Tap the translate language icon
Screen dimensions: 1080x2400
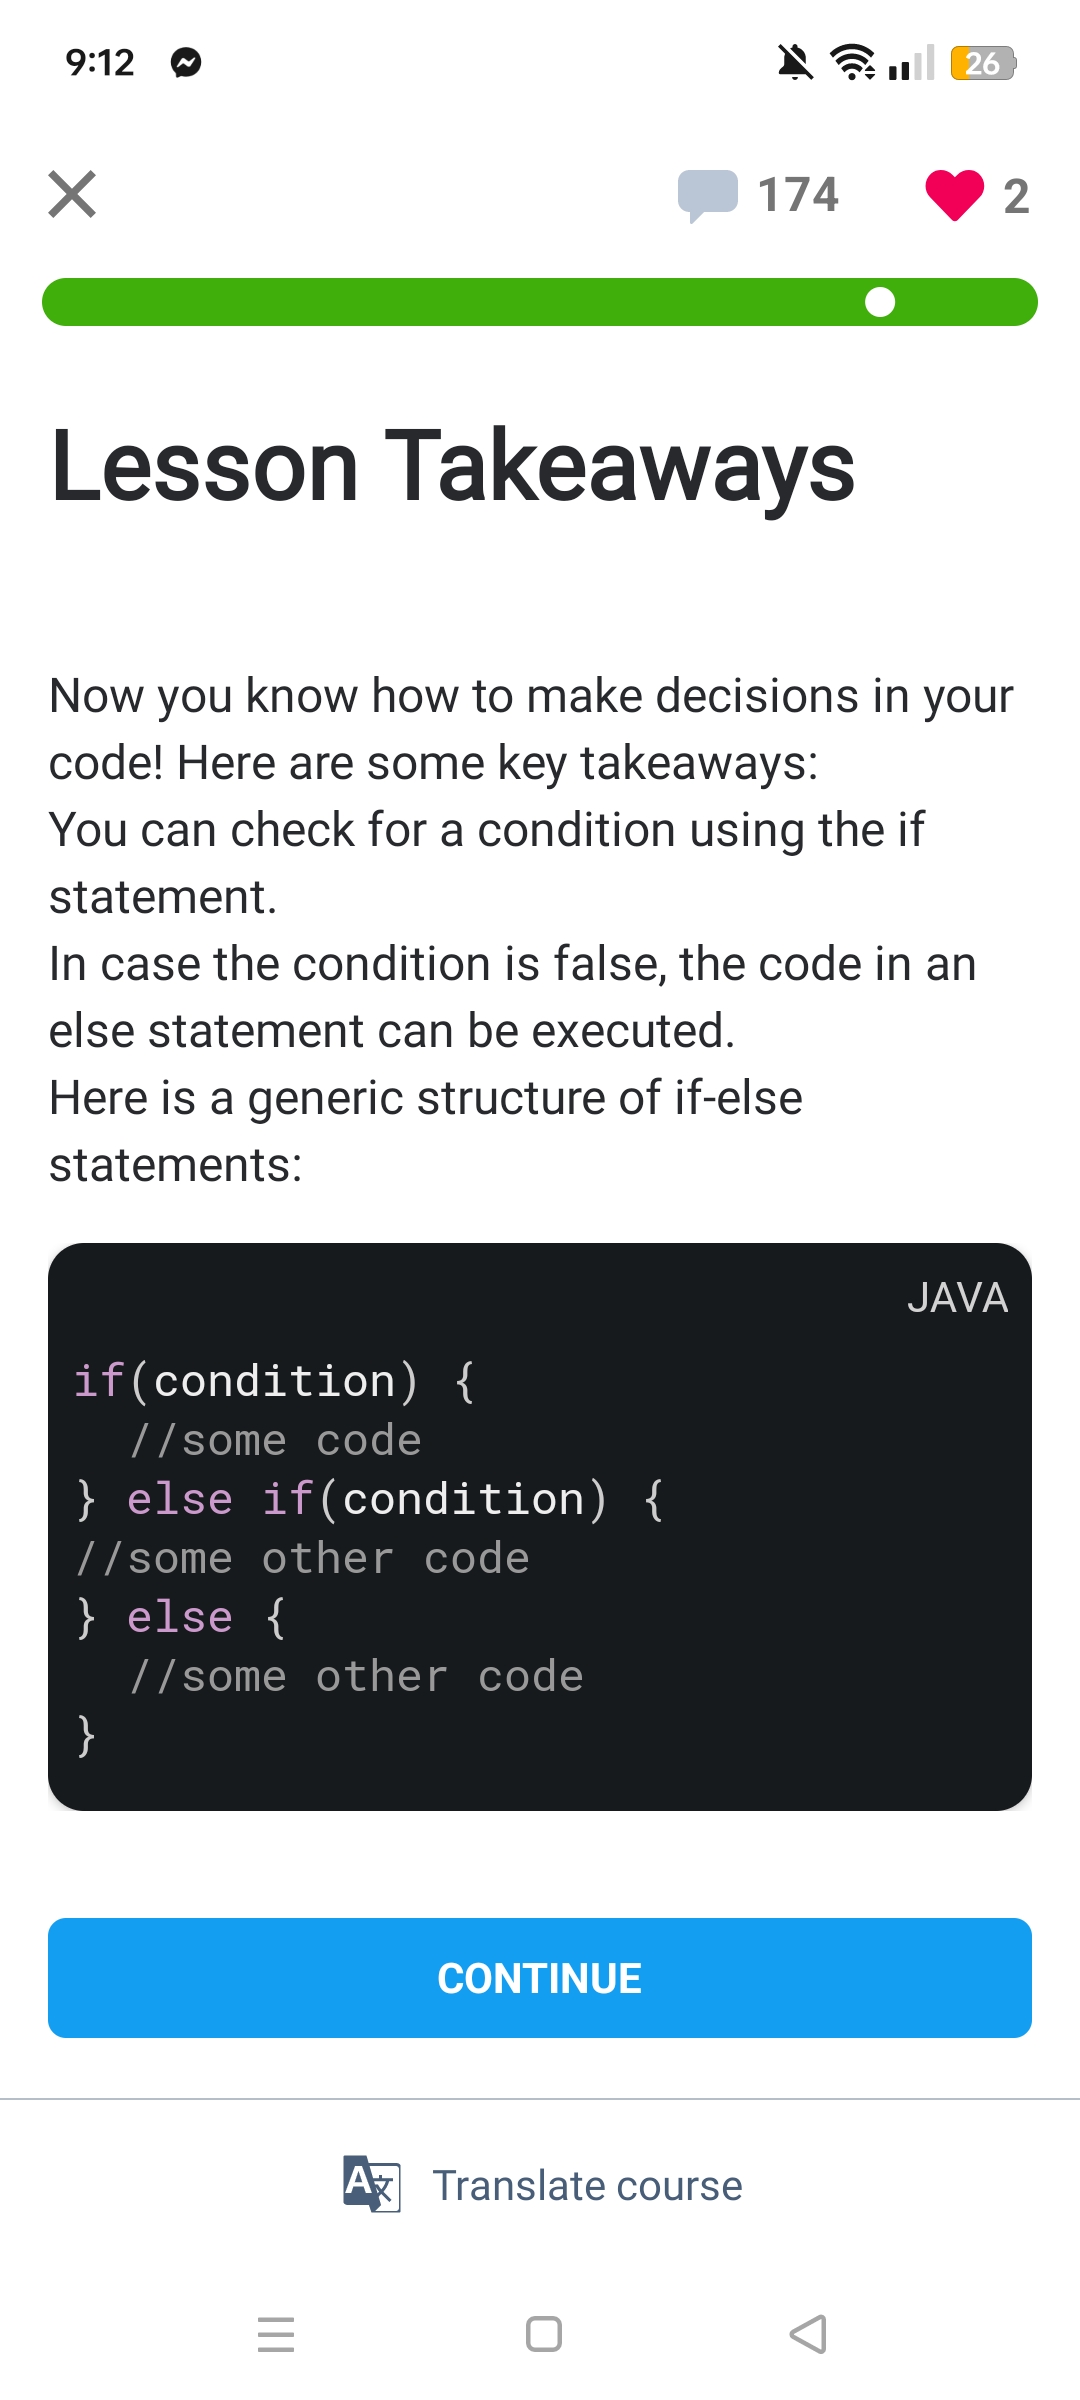371,2185
